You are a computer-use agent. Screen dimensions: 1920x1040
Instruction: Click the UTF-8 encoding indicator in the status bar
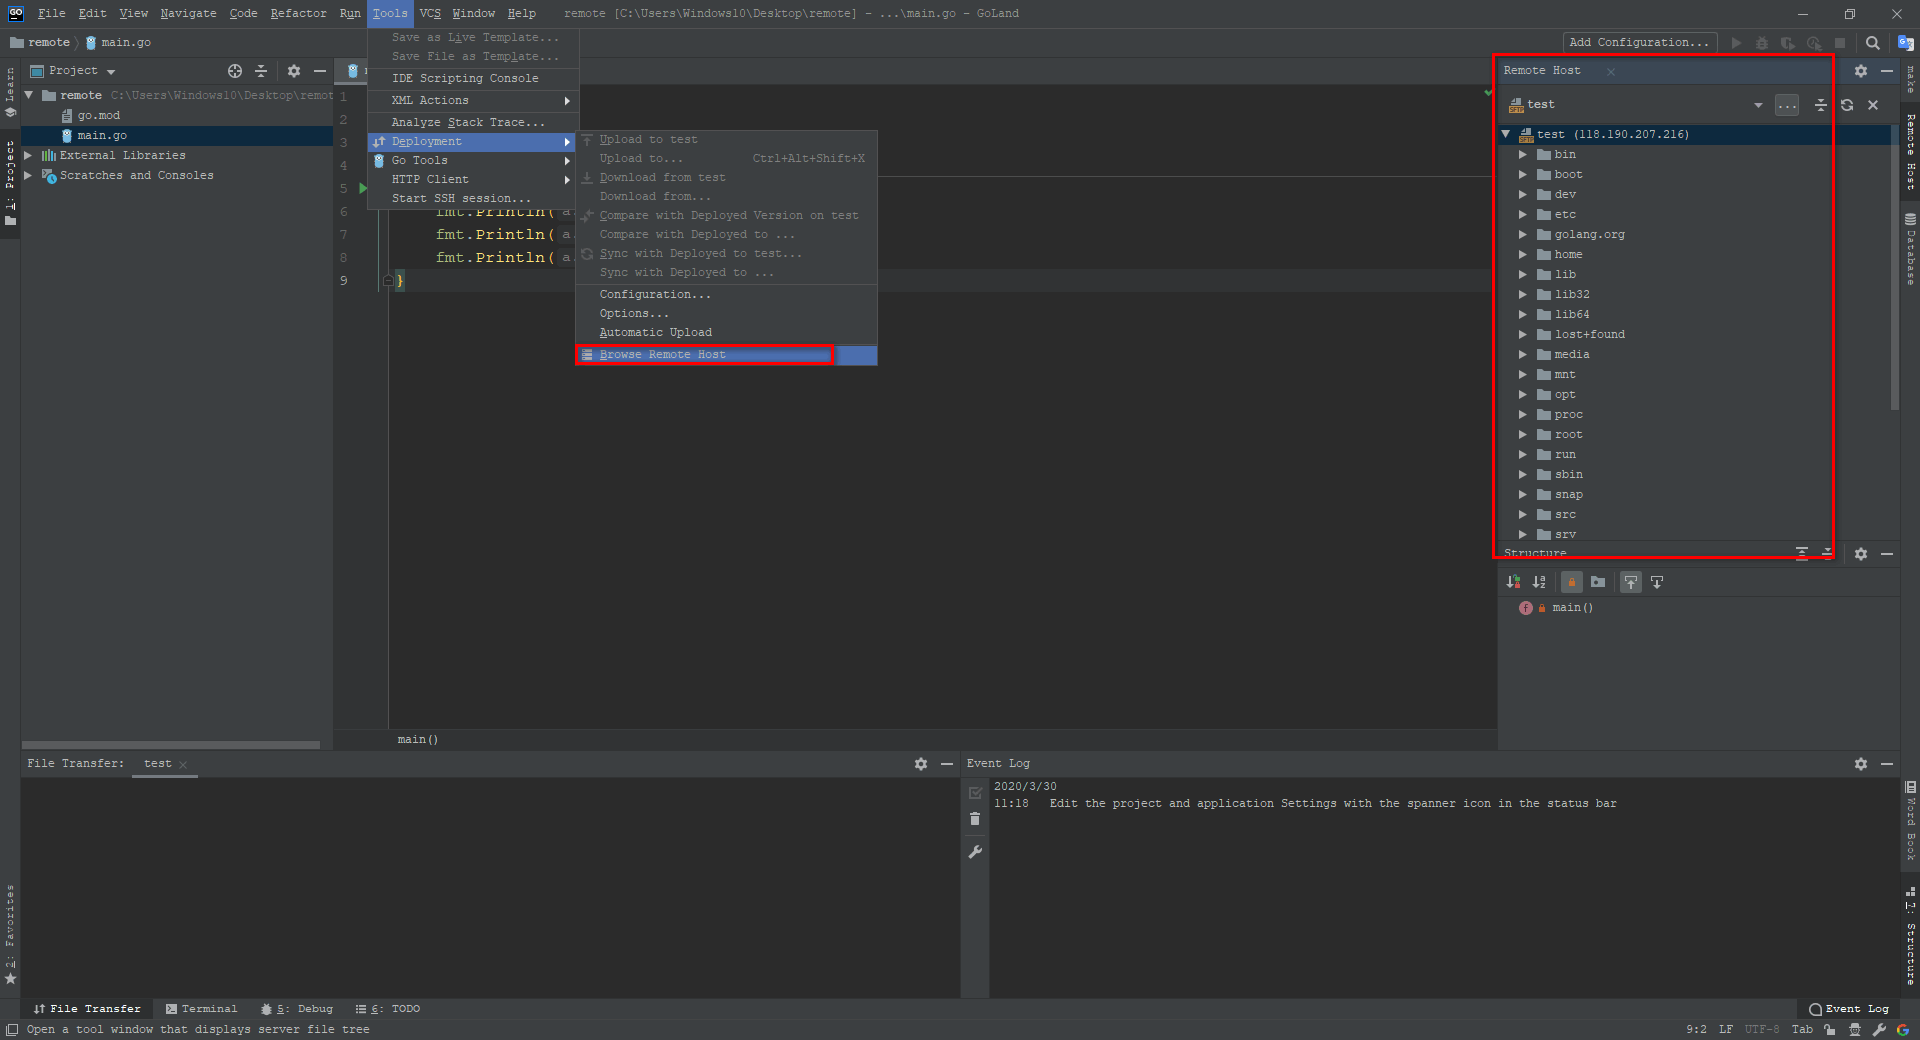[x=1761, y=1030]
